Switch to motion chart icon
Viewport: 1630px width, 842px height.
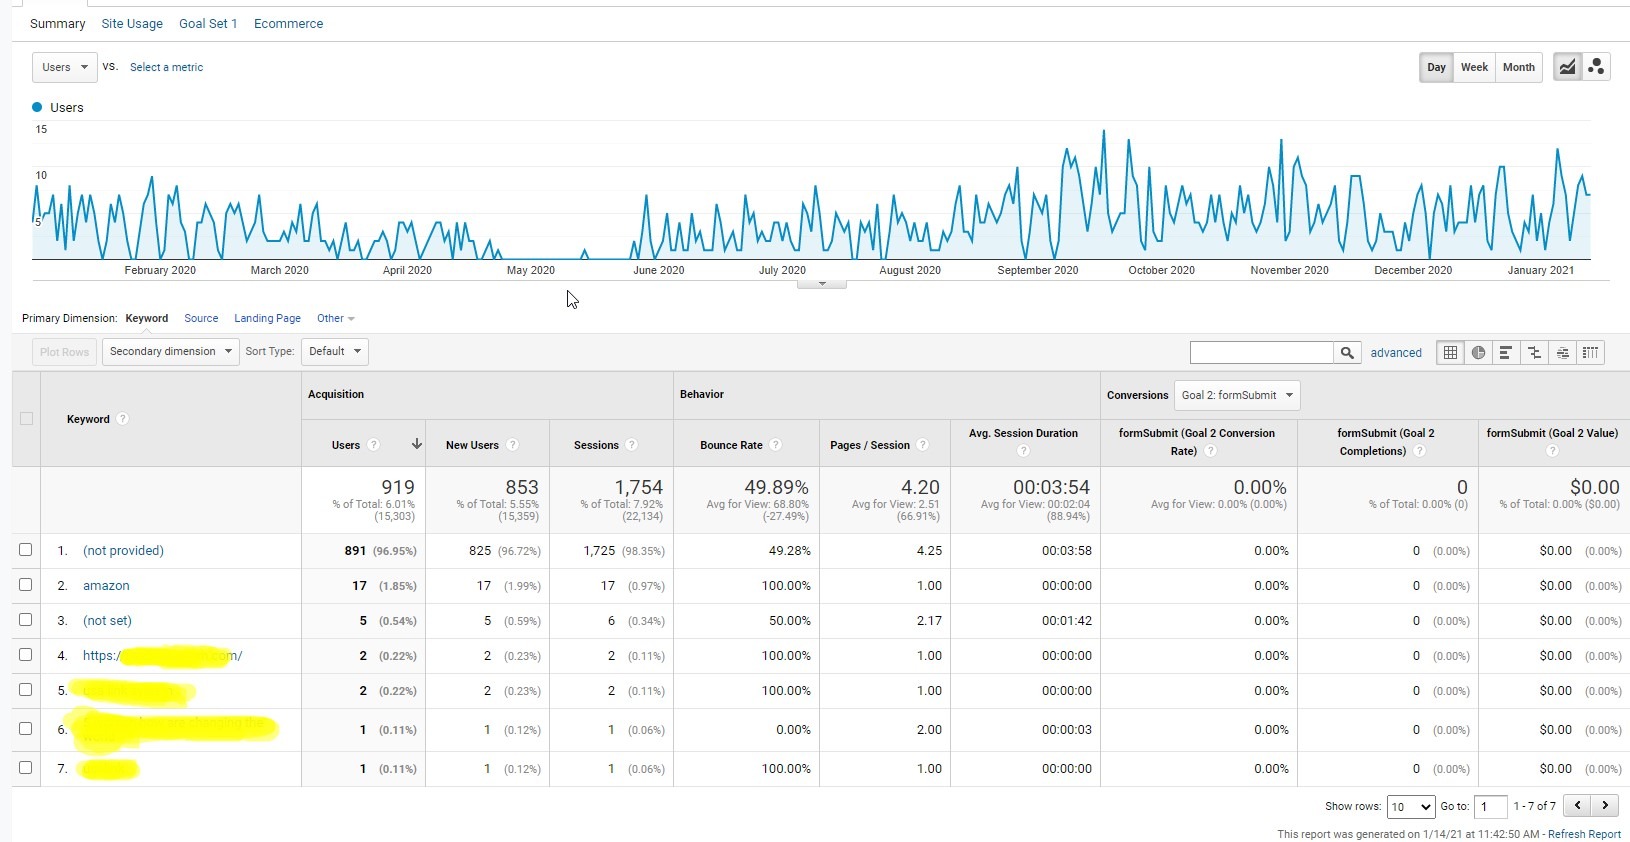[x=1596, y=67]
